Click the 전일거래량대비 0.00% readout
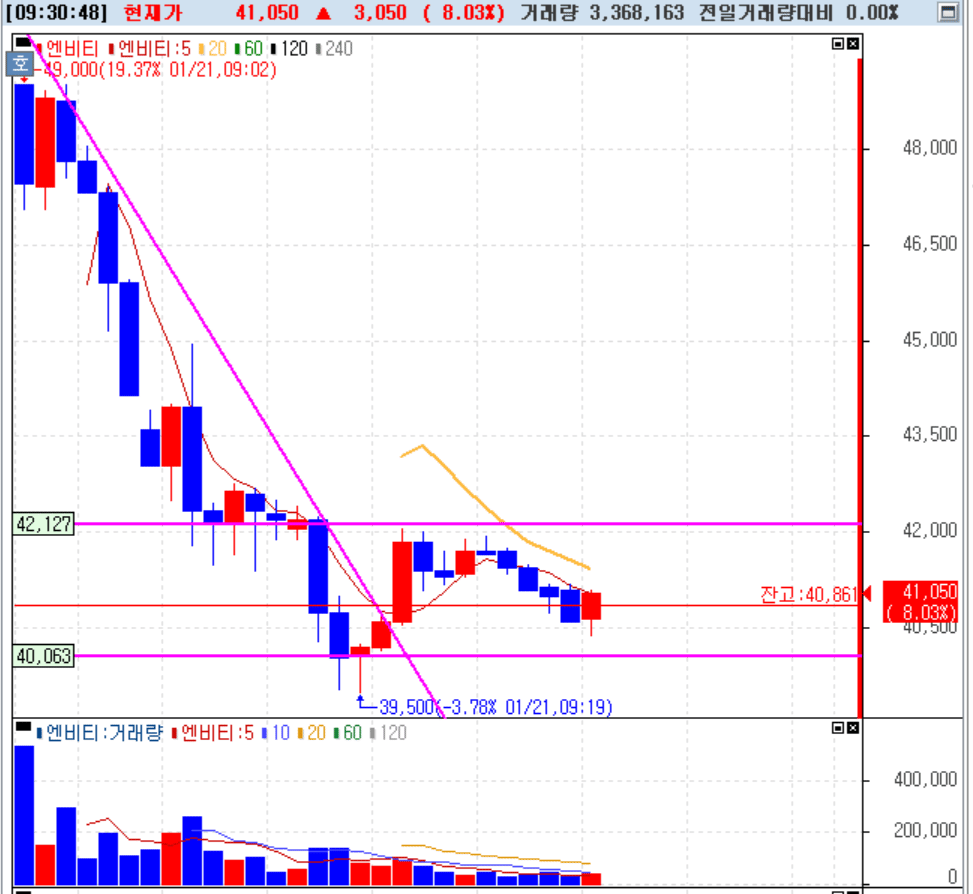 [799, 12]
